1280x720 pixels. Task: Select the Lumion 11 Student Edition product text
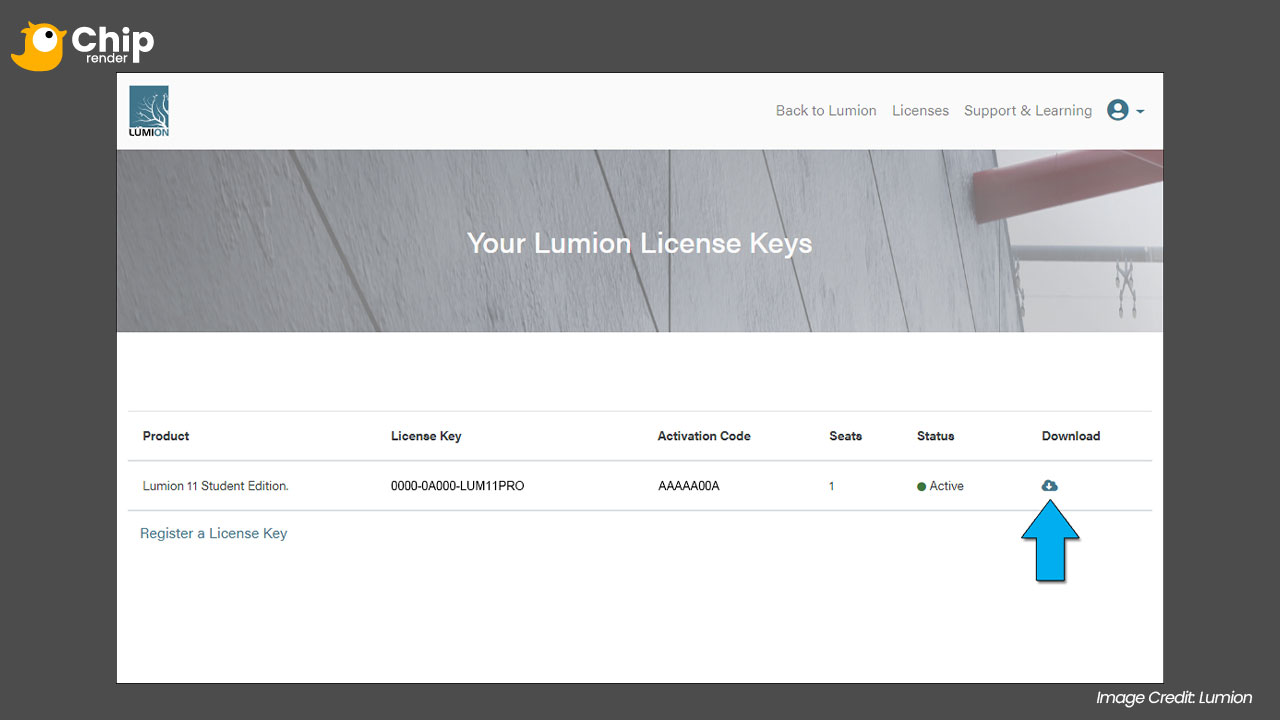(x=216, y=486)
